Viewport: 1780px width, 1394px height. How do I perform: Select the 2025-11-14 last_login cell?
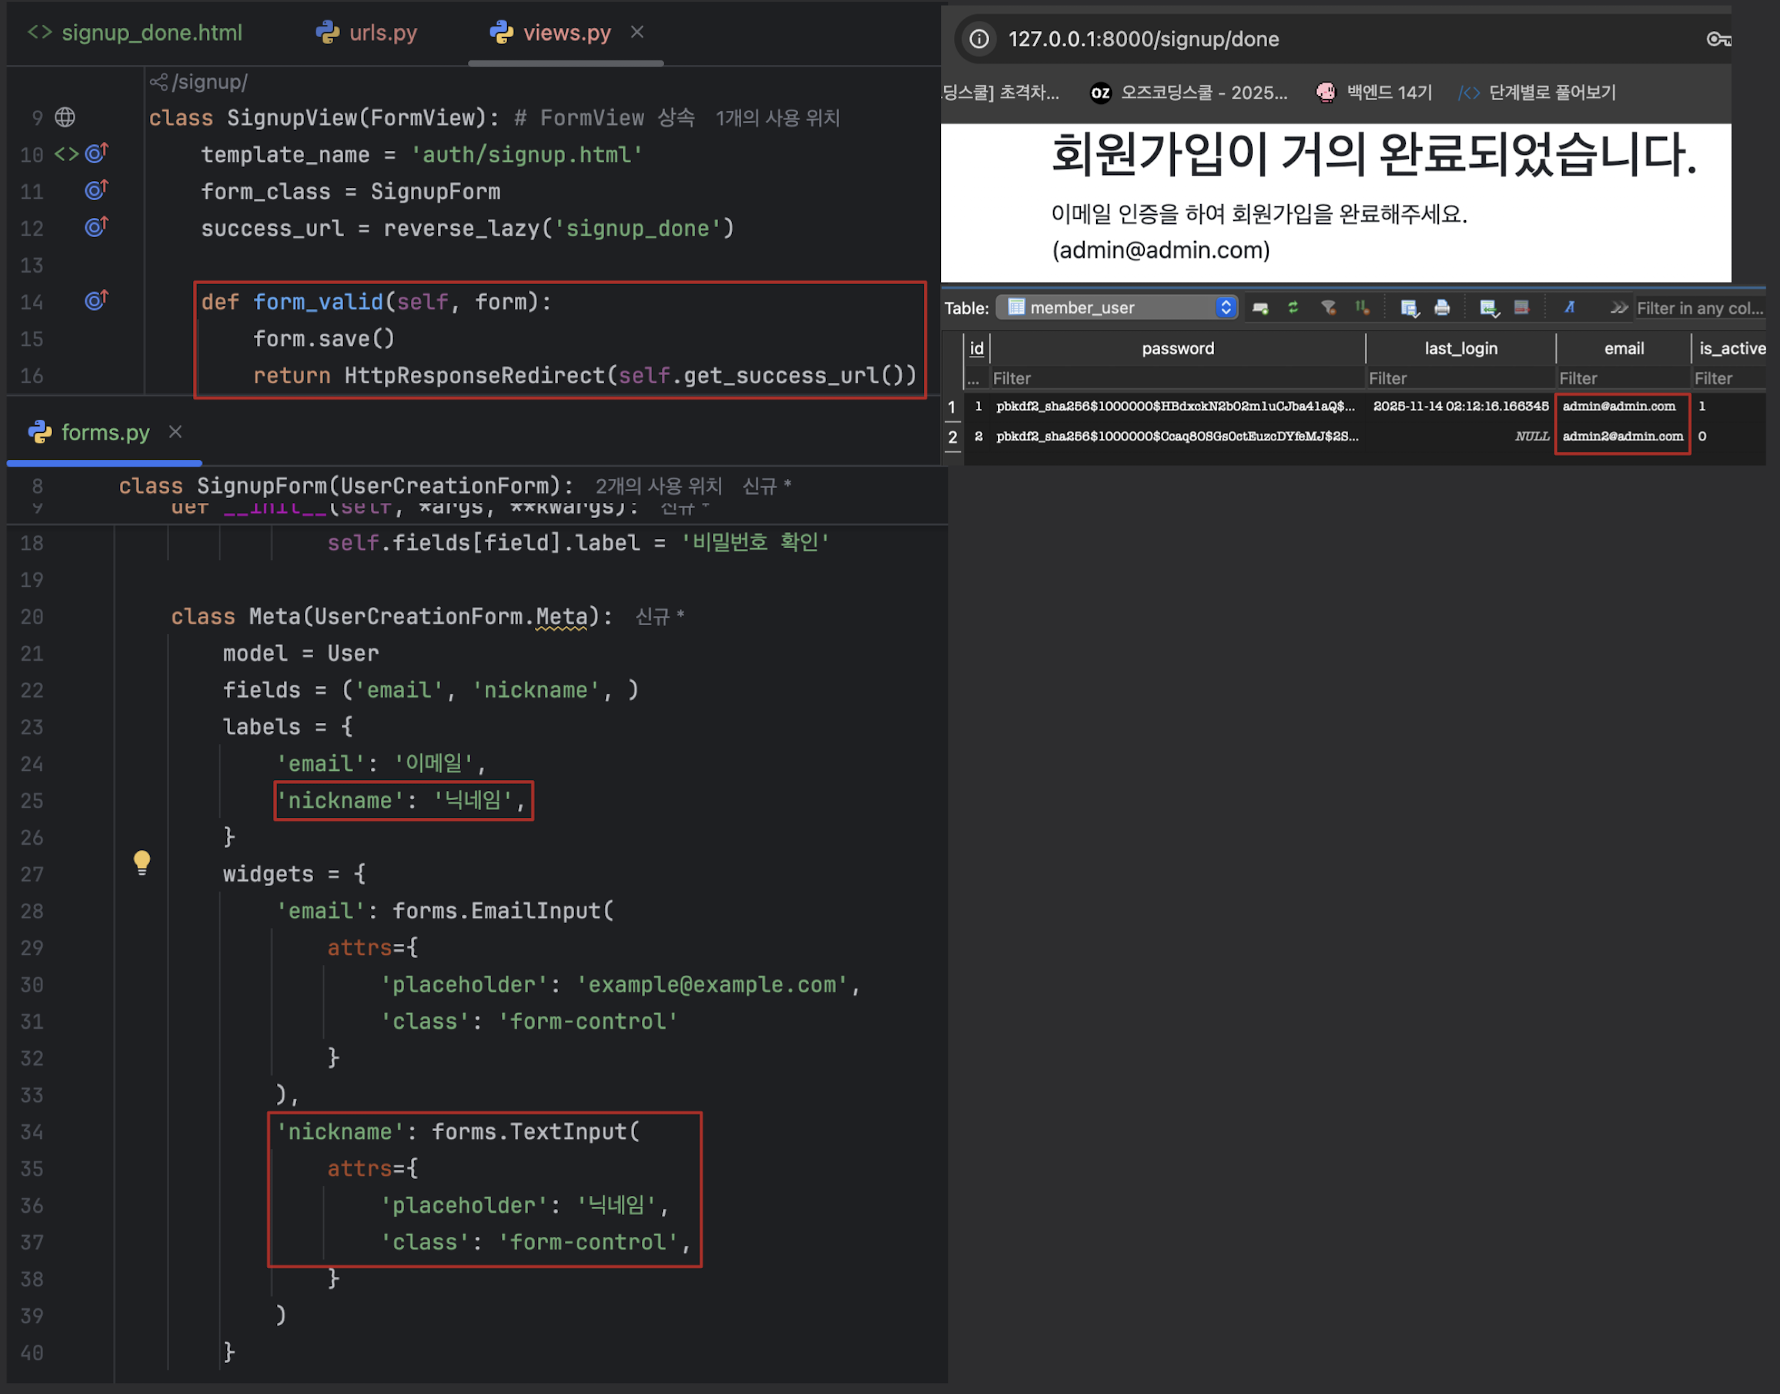[x=1460, y=406]
